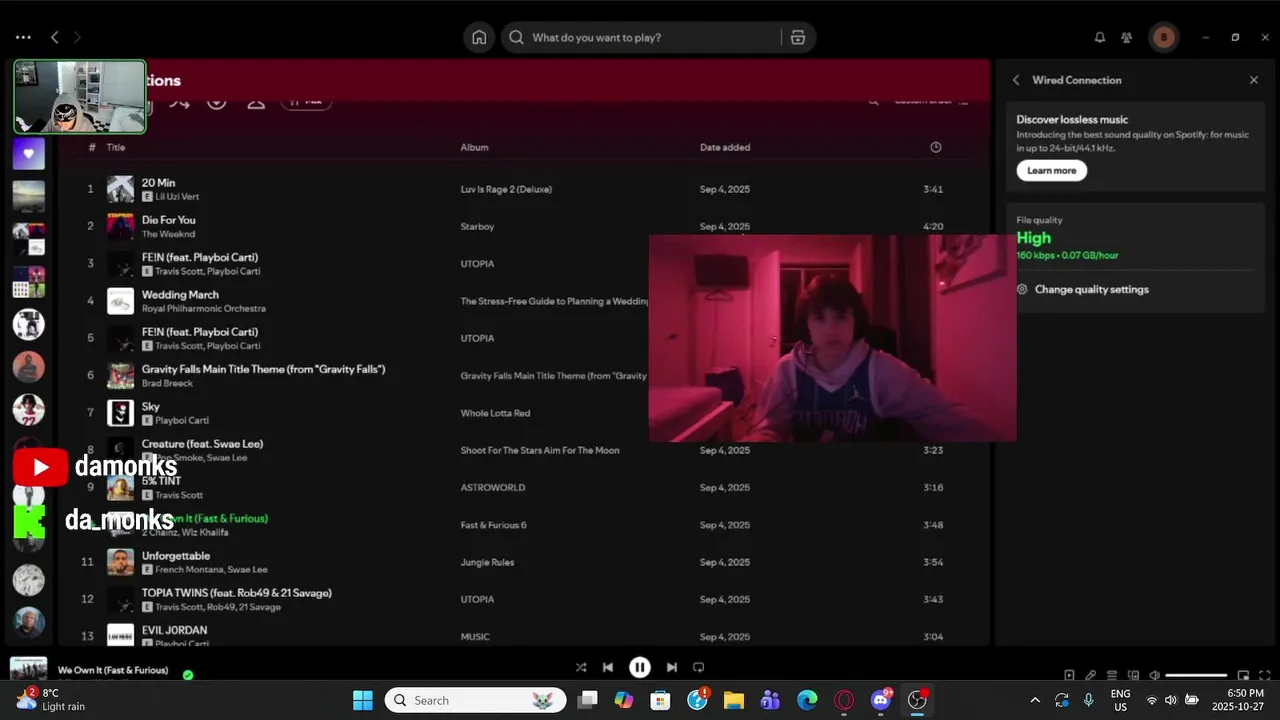Open the Fast & Furious 6 album link
1280x720 pixels.
[x=493, y=525]
